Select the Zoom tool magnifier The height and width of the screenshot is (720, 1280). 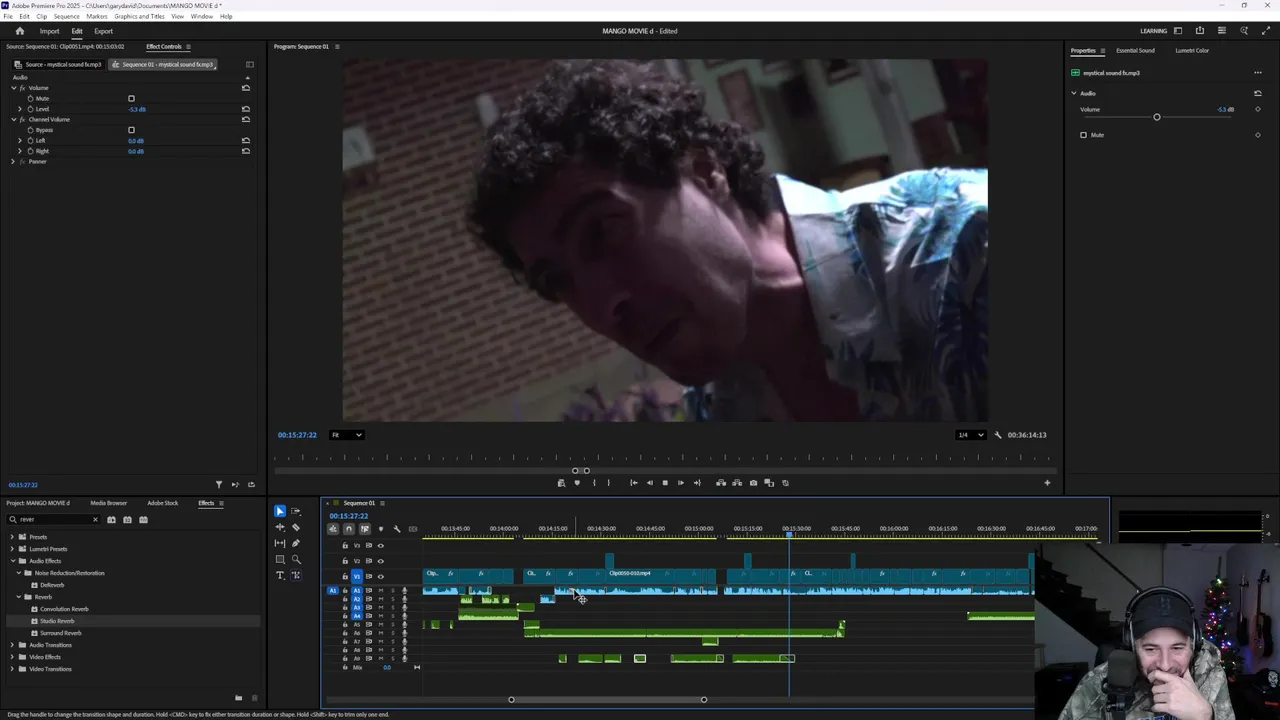click(296, 559)
